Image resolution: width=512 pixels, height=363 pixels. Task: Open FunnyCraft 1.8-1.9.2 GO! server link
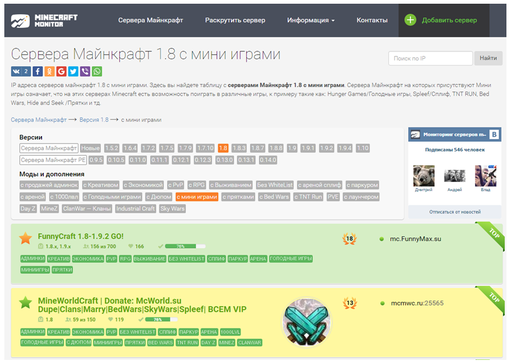coord(81,236)
